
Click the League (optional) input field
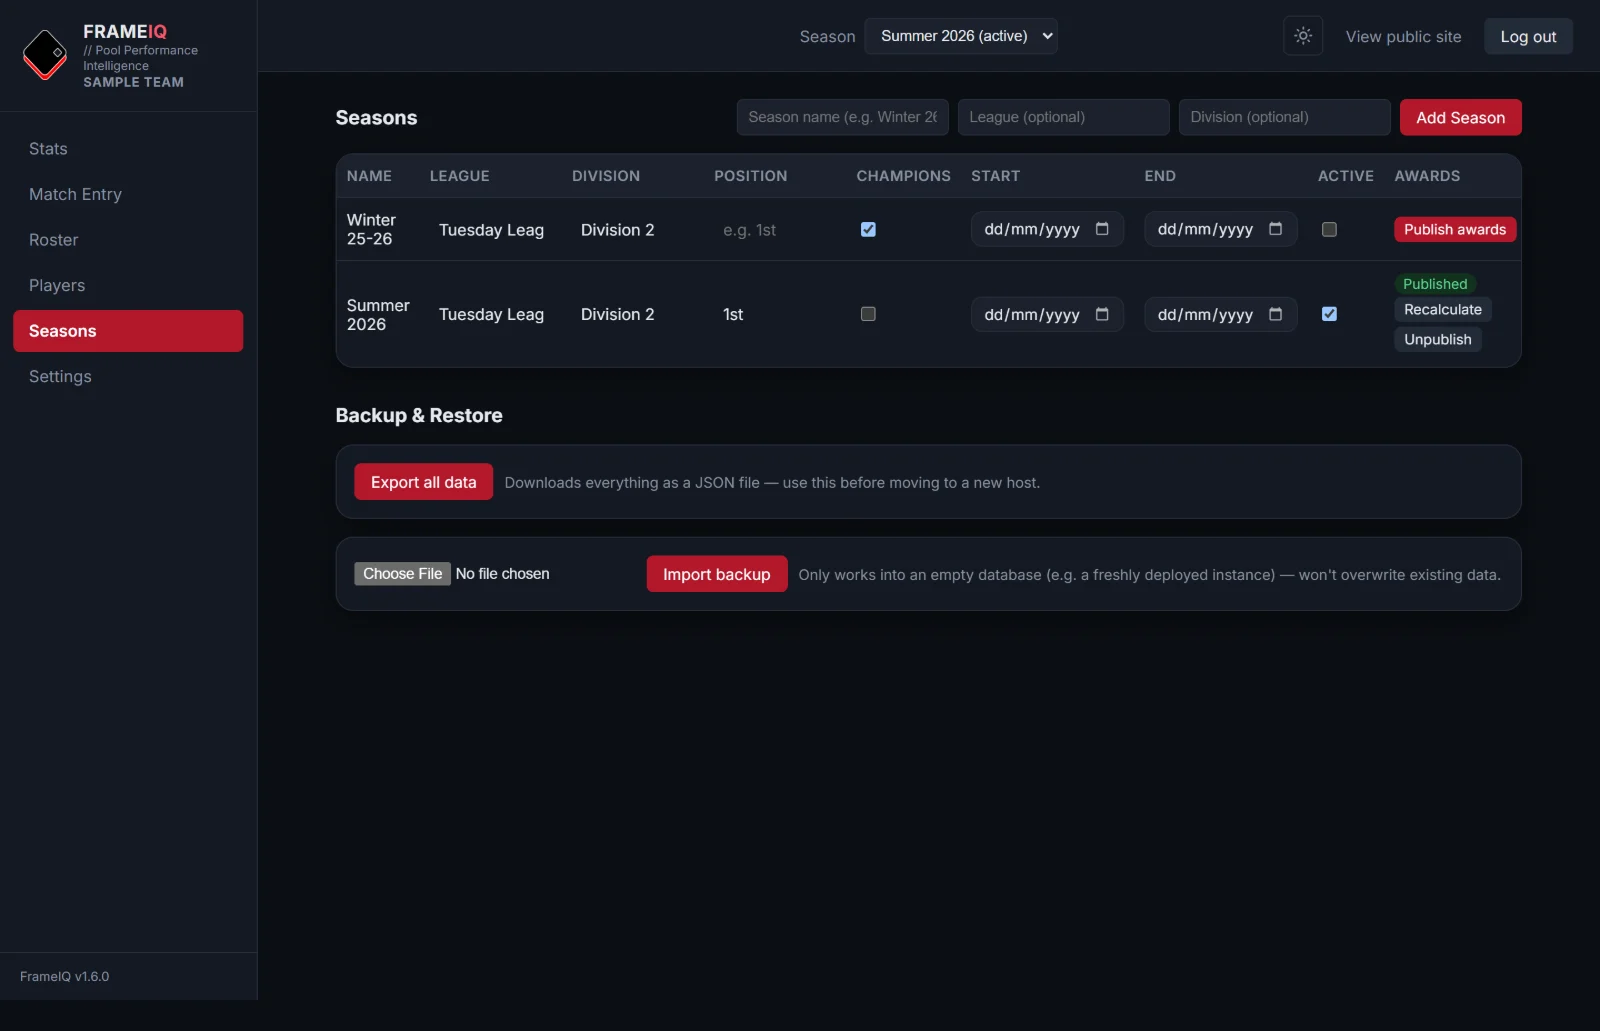[1063, 117]
